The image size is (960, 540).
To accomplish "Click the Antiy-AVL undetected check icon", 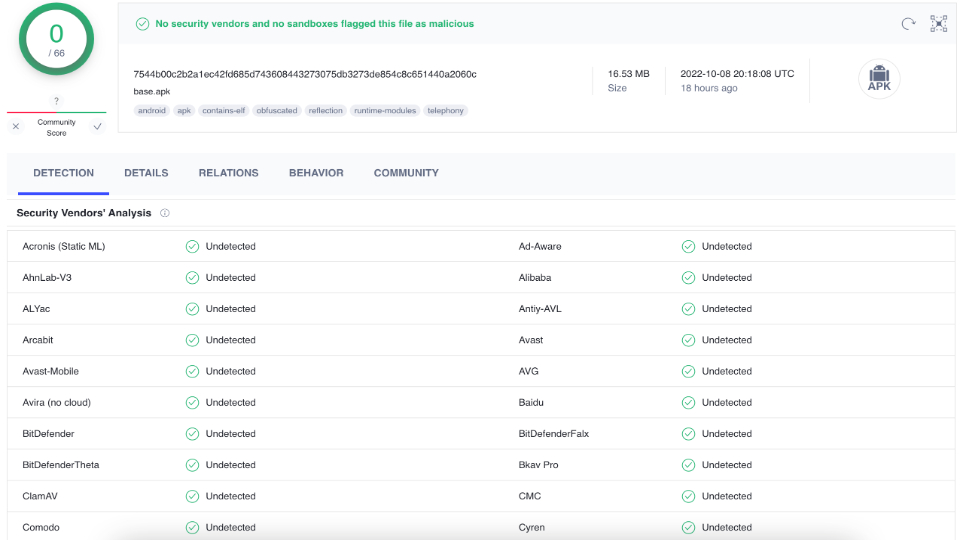I will point(688,309).
